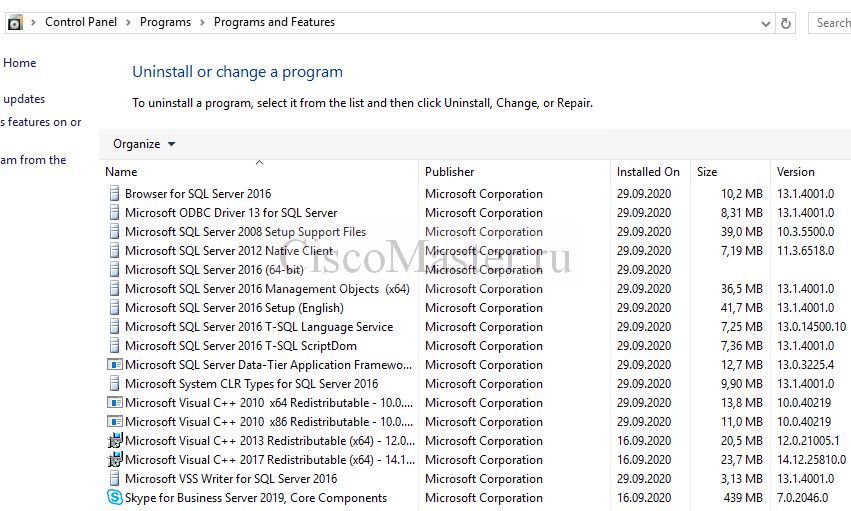Click the 39,0 MB size cell
This screenshot has height=511, width=851.
pyautogui.click(x=742, y=232)
